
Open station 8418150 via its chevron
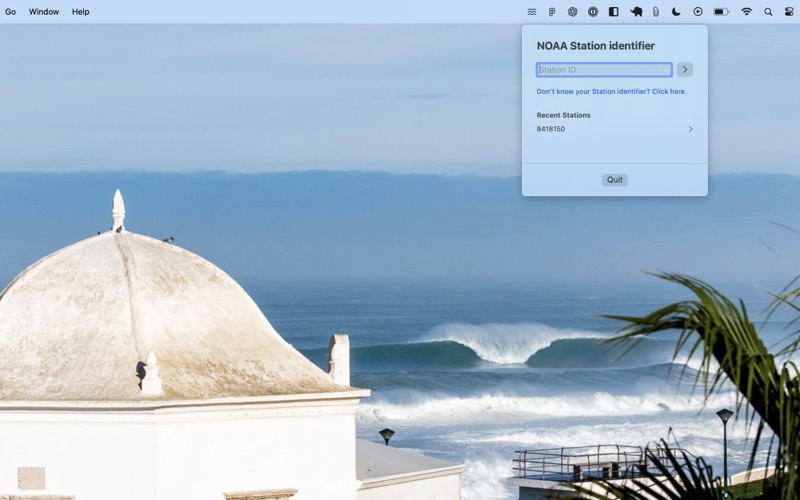tap(690, 129)
